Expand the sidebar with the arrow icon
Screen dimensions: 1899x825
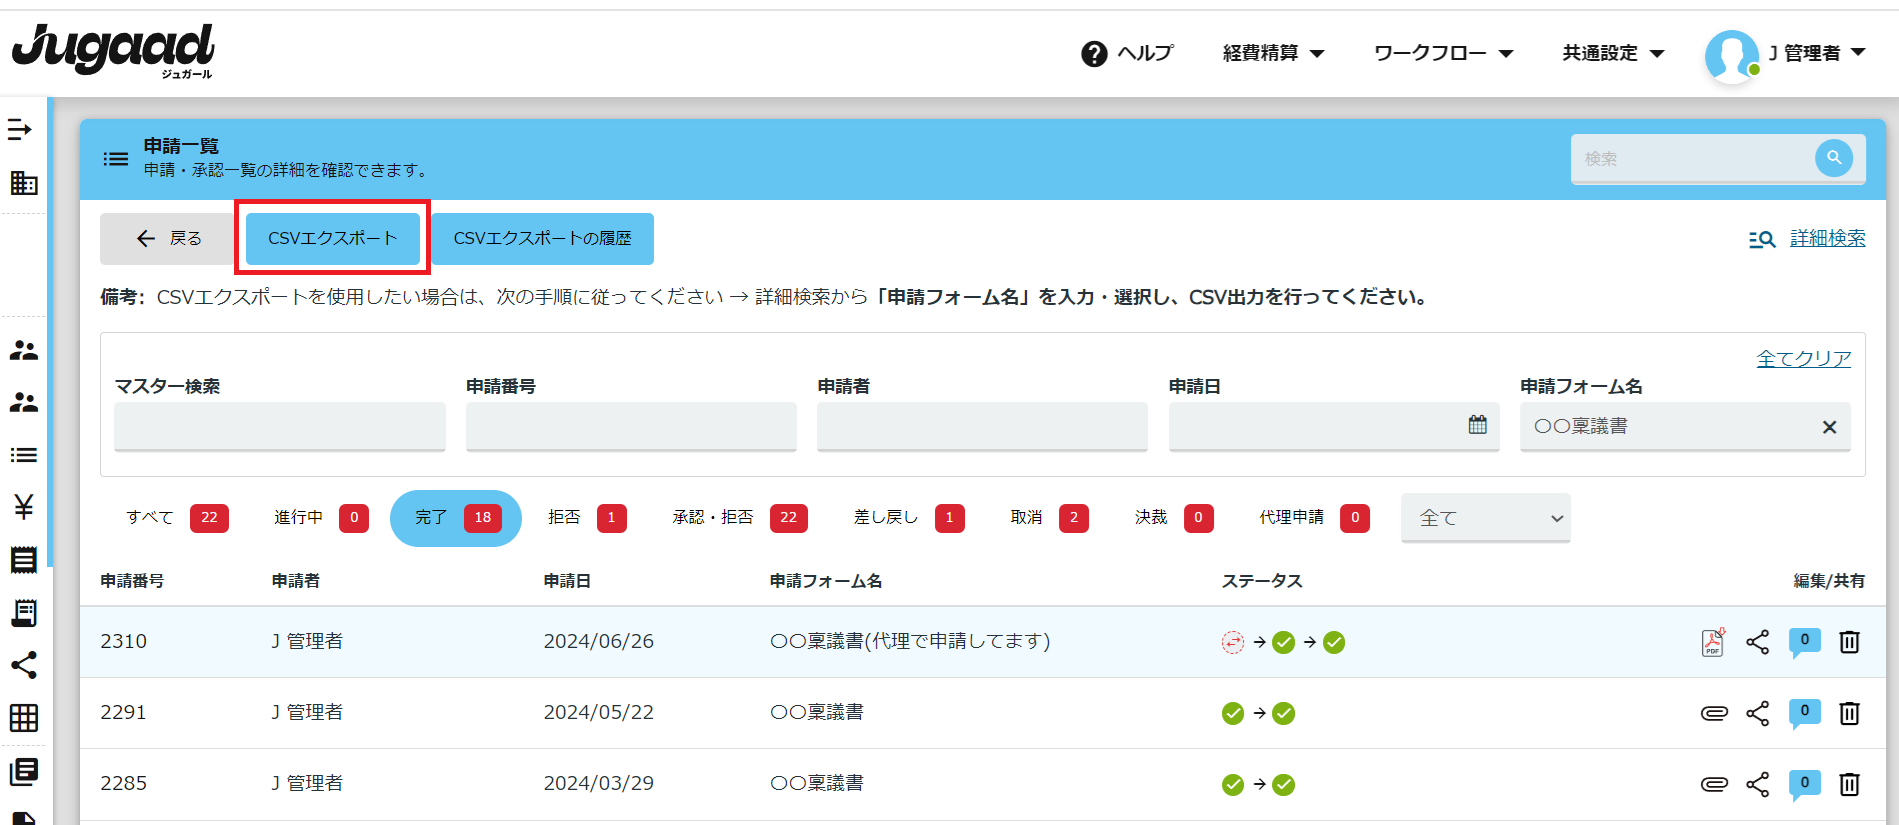21,130
